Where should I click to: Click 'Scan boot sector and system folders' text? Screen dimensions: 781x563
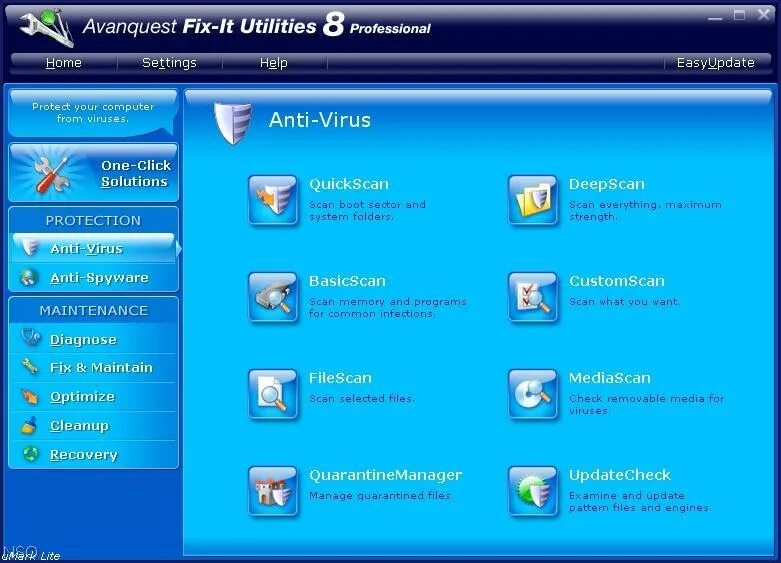367,210
